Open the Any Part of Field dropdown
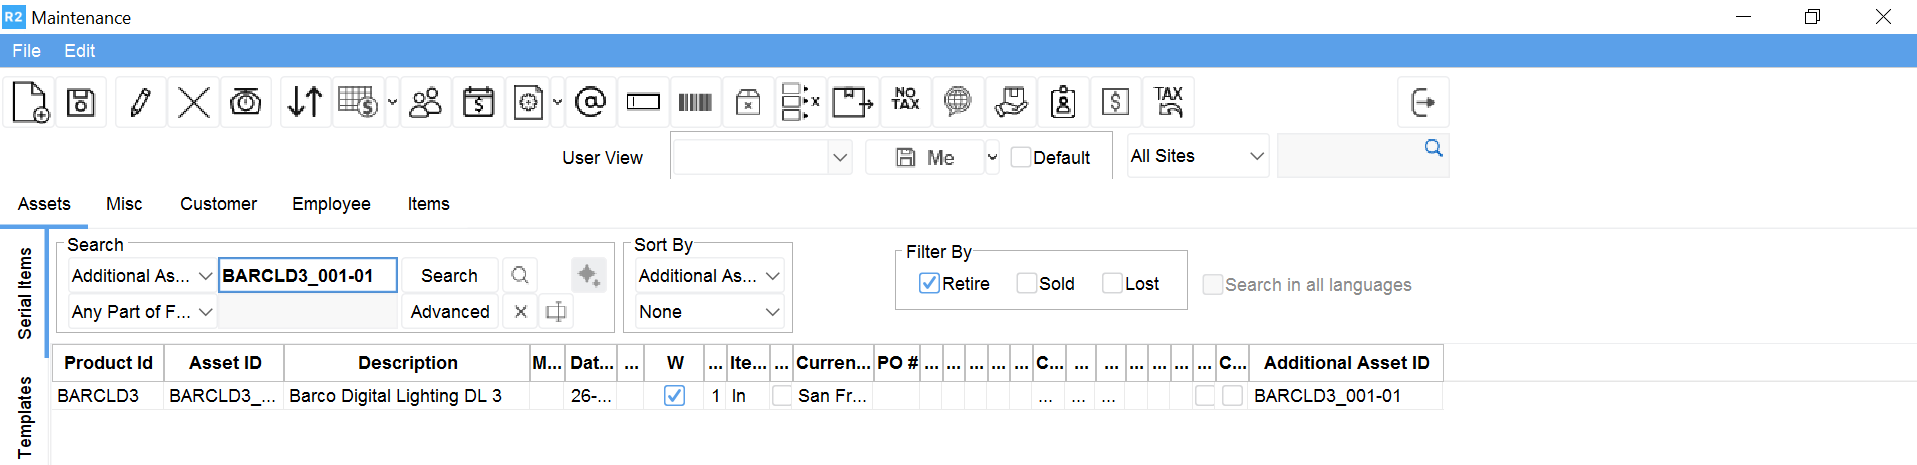 [x=142, y=312]
